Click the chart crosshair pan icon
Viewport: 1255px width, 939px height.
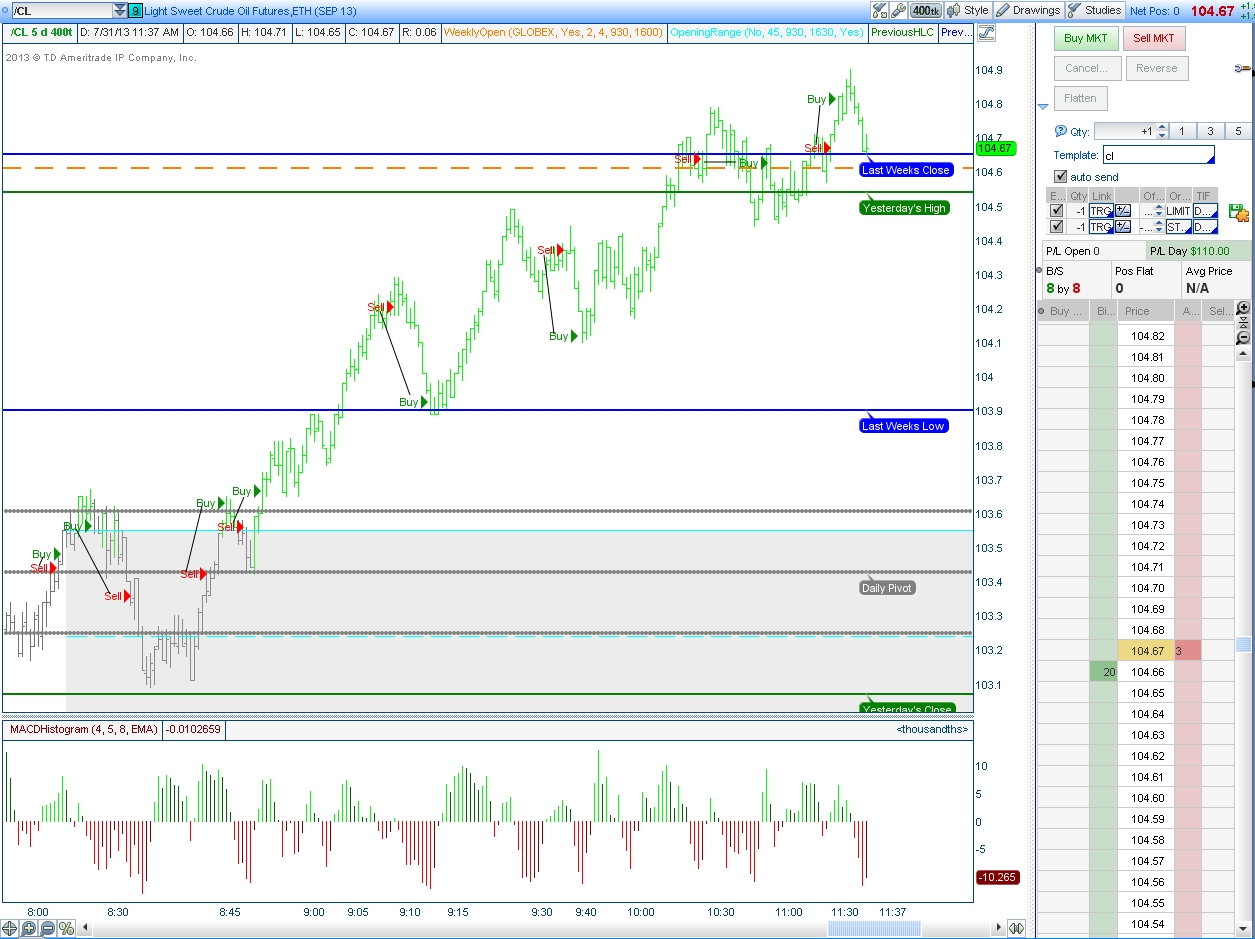coord(10,928)
